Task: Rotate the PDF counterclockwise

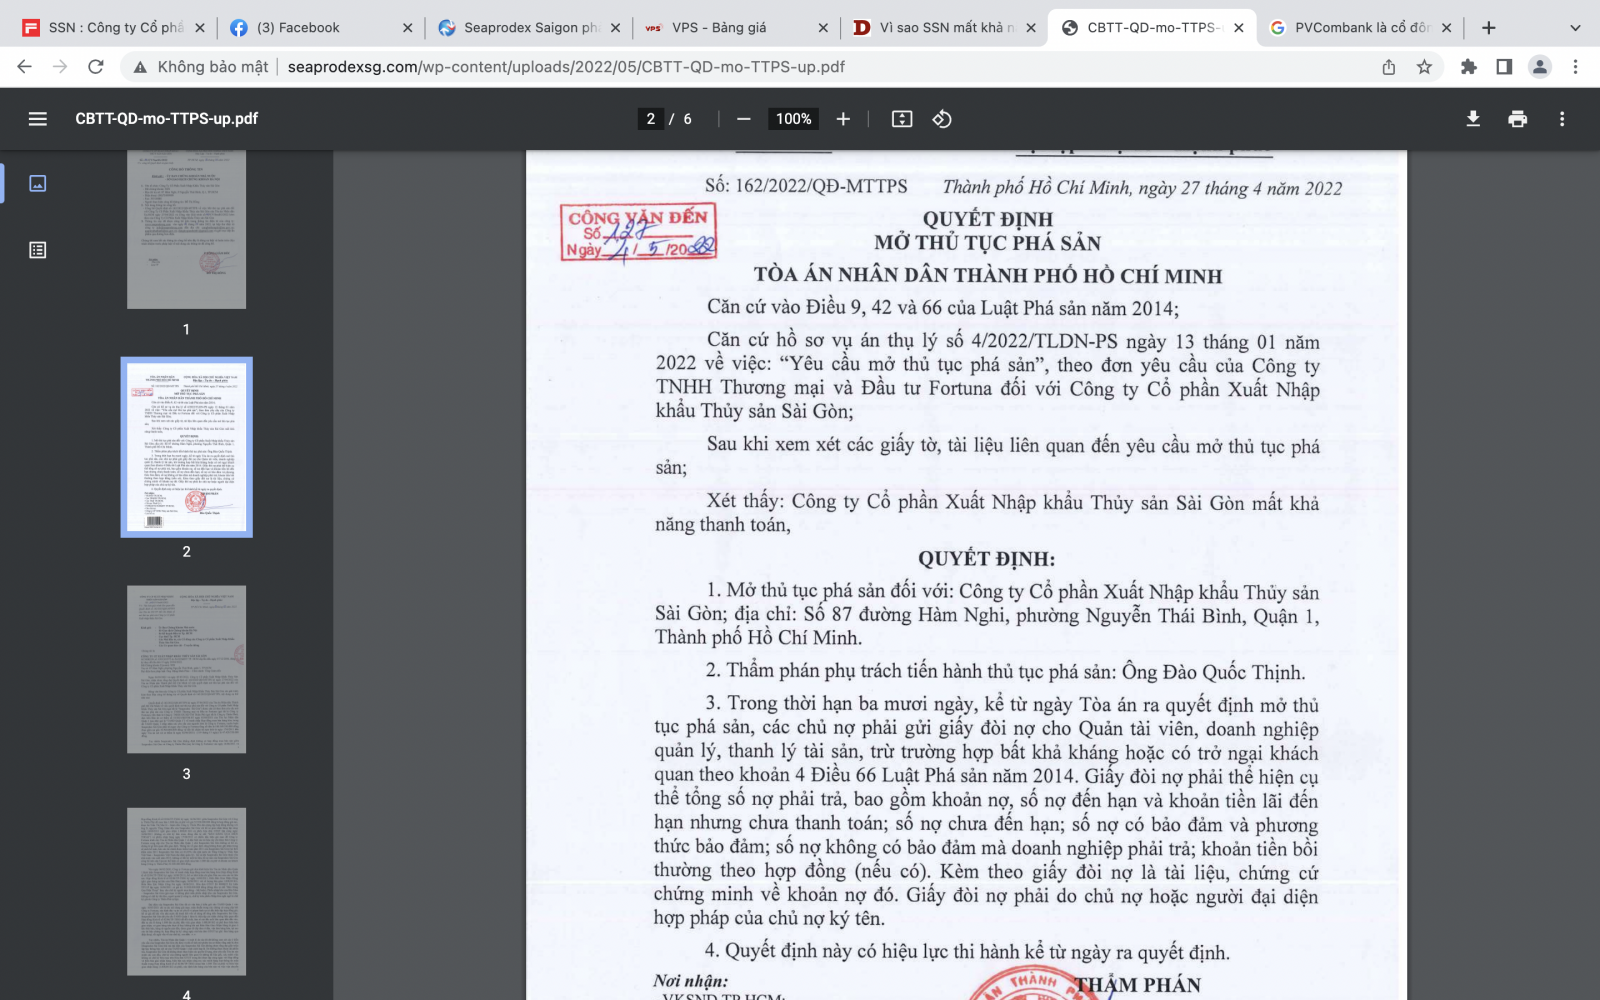Action: [x=942, y=119]
